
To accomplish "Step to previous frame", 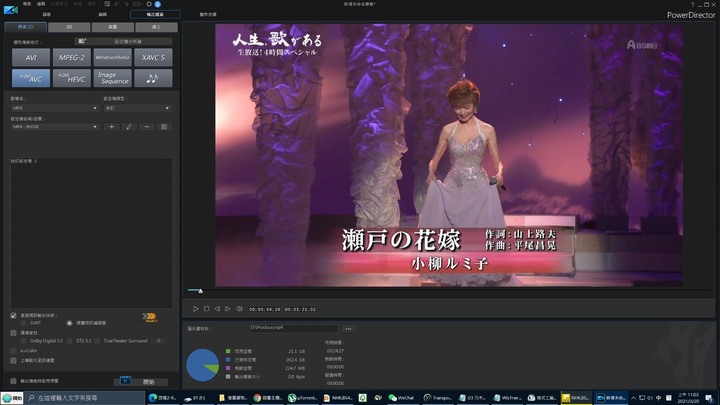I will pyautogui.click(x=217, y=309).
